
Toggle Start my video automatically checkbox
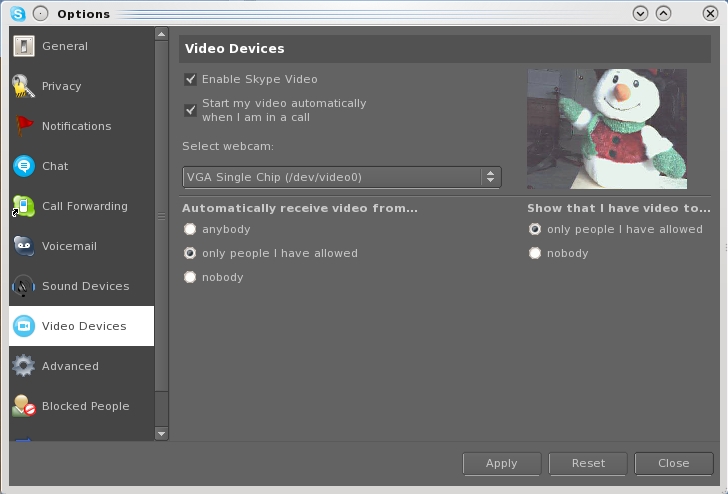click(x=190, y=110)
